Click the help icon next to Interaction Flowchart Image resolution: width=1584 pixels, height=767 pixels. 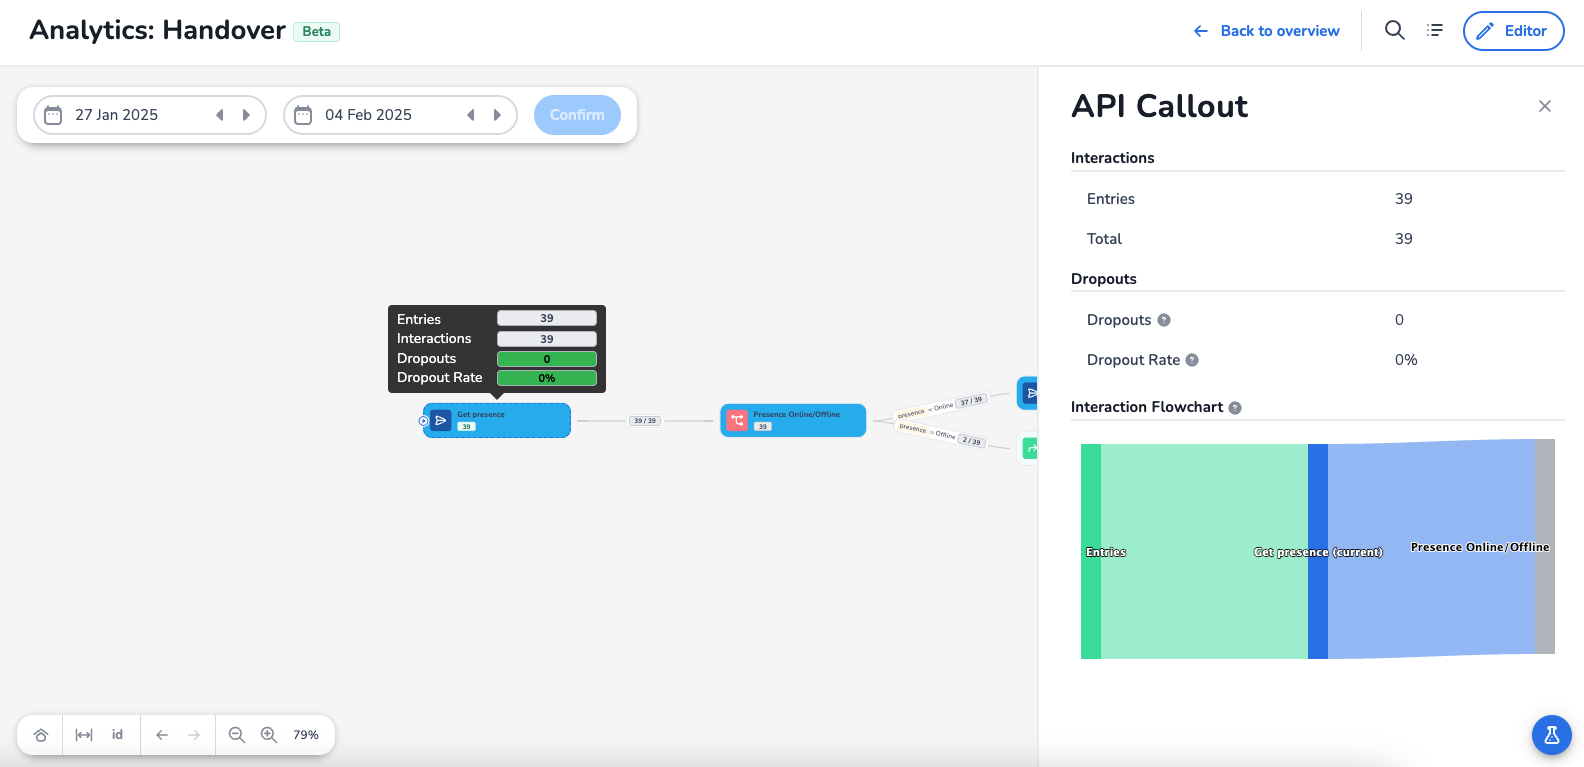click(1235, 408)
